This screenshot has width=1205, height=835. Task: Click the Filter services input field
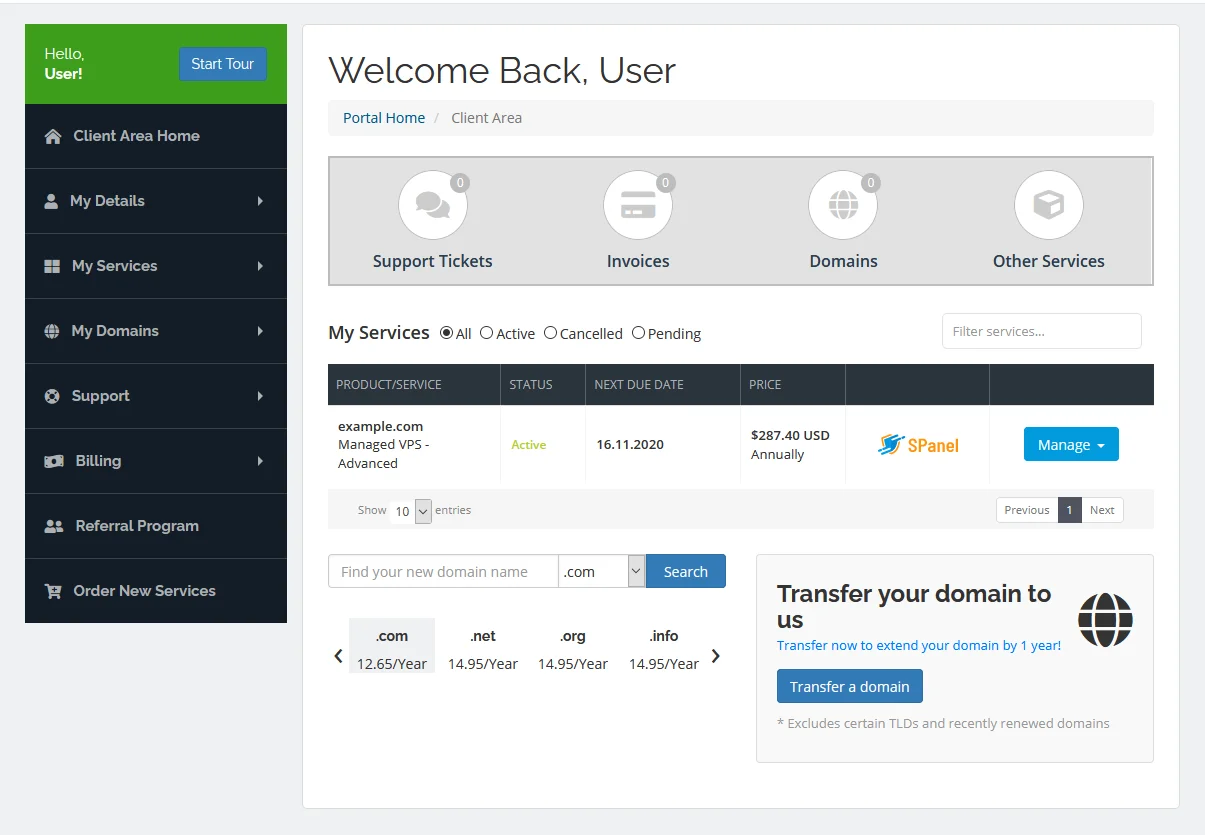click(1041, 331)
